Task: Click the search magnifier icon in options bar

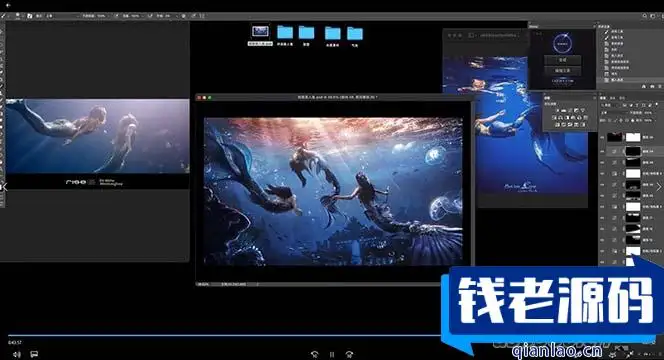Action: point(645,16)
